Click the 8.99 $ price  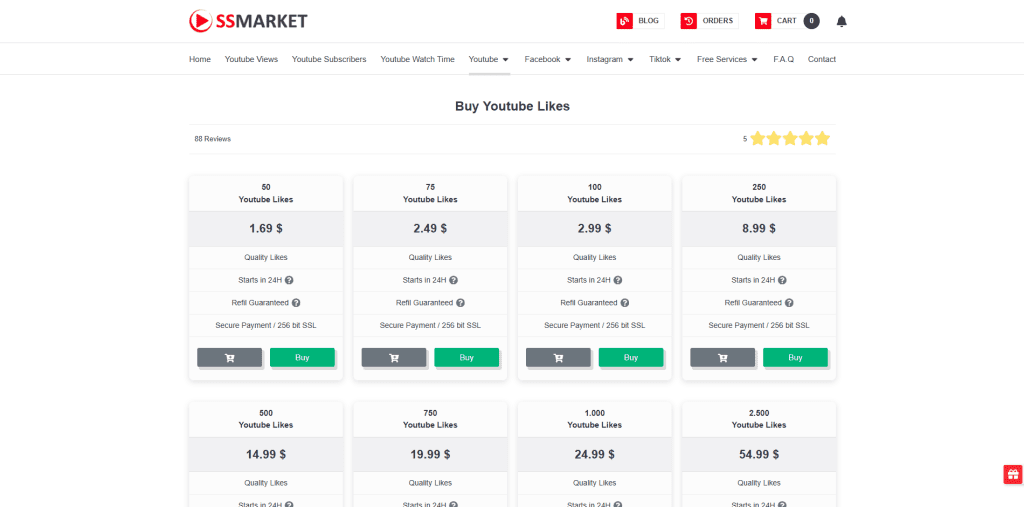pos(759,229)
